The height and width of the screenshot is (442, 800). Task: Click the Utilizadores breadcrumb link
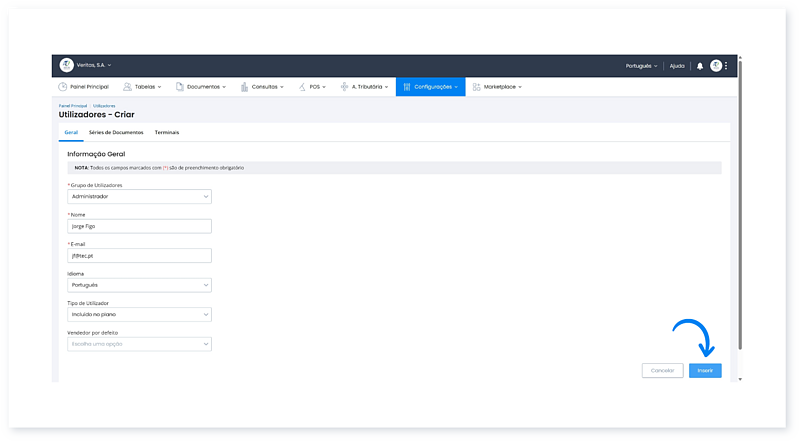(x=104, y=106)
